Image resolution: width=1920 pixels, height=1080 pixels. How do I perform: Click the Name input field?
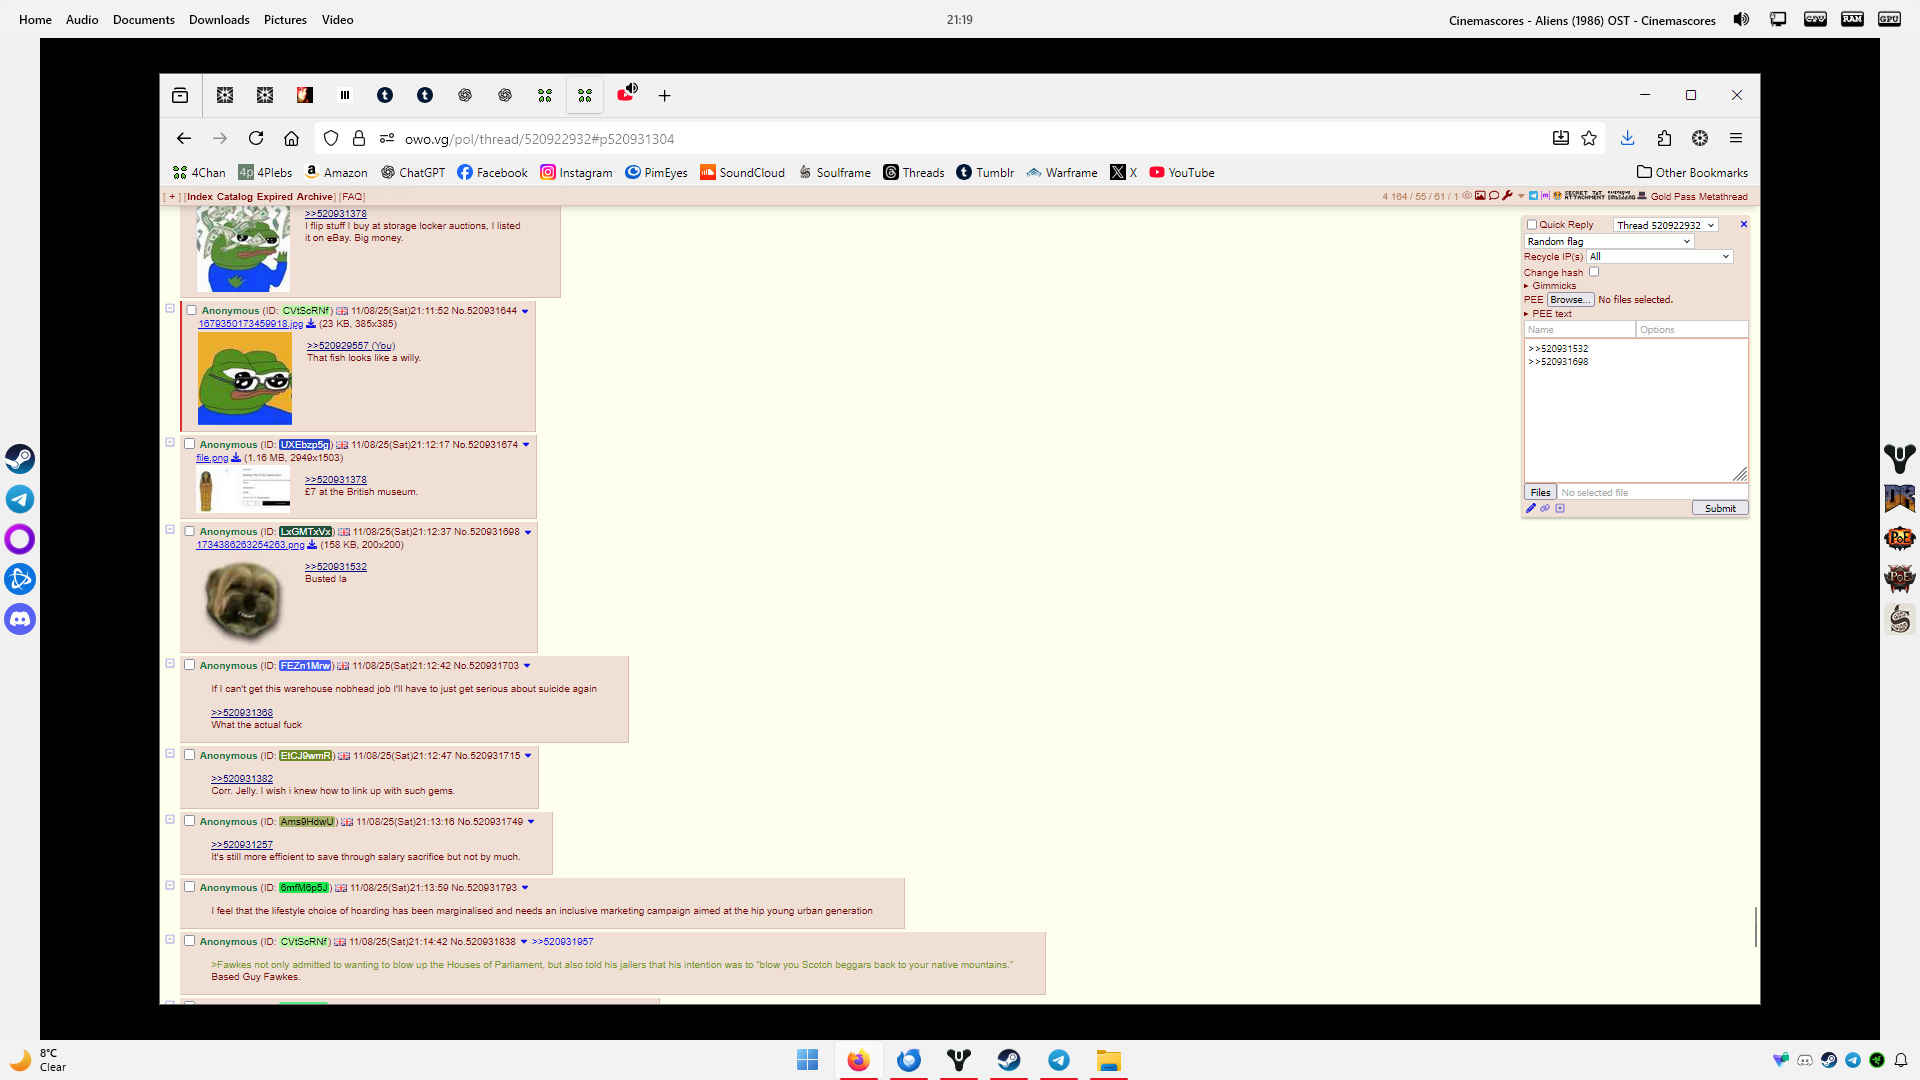1579,329
